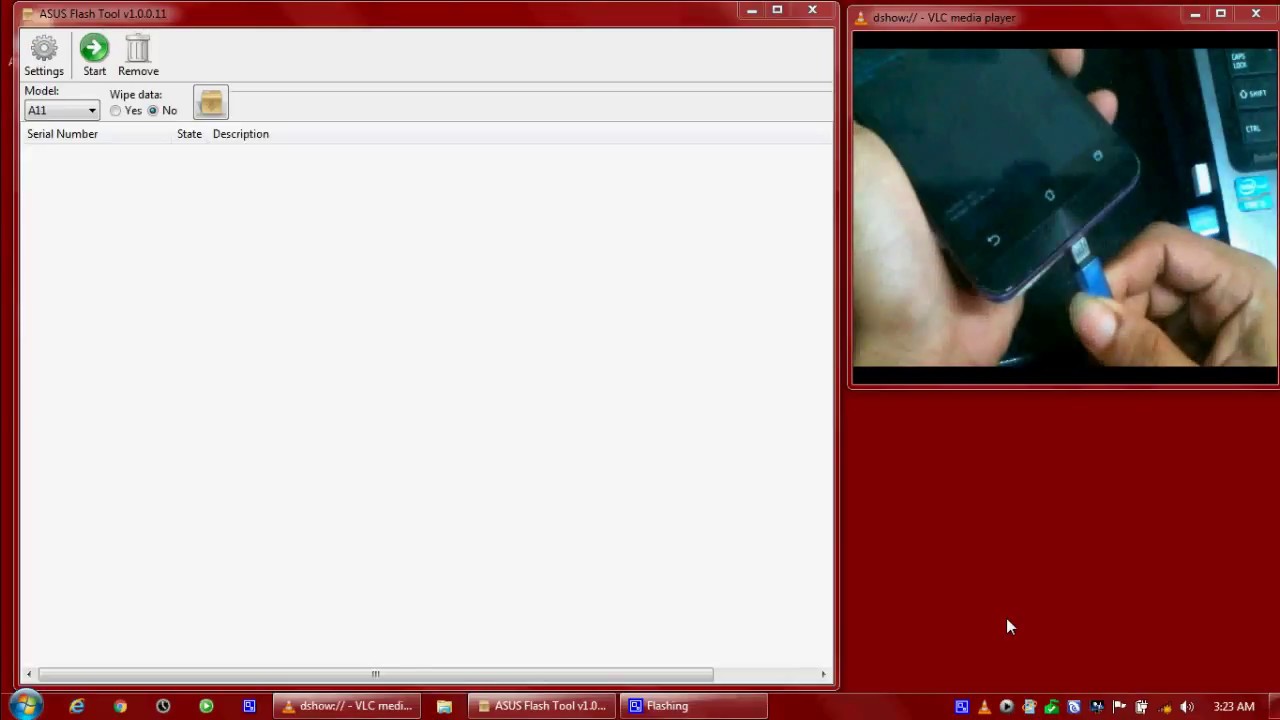Click the network signal tray icon
Image resolution: width=1280 pixels, height=720 pixels.
1164,707
